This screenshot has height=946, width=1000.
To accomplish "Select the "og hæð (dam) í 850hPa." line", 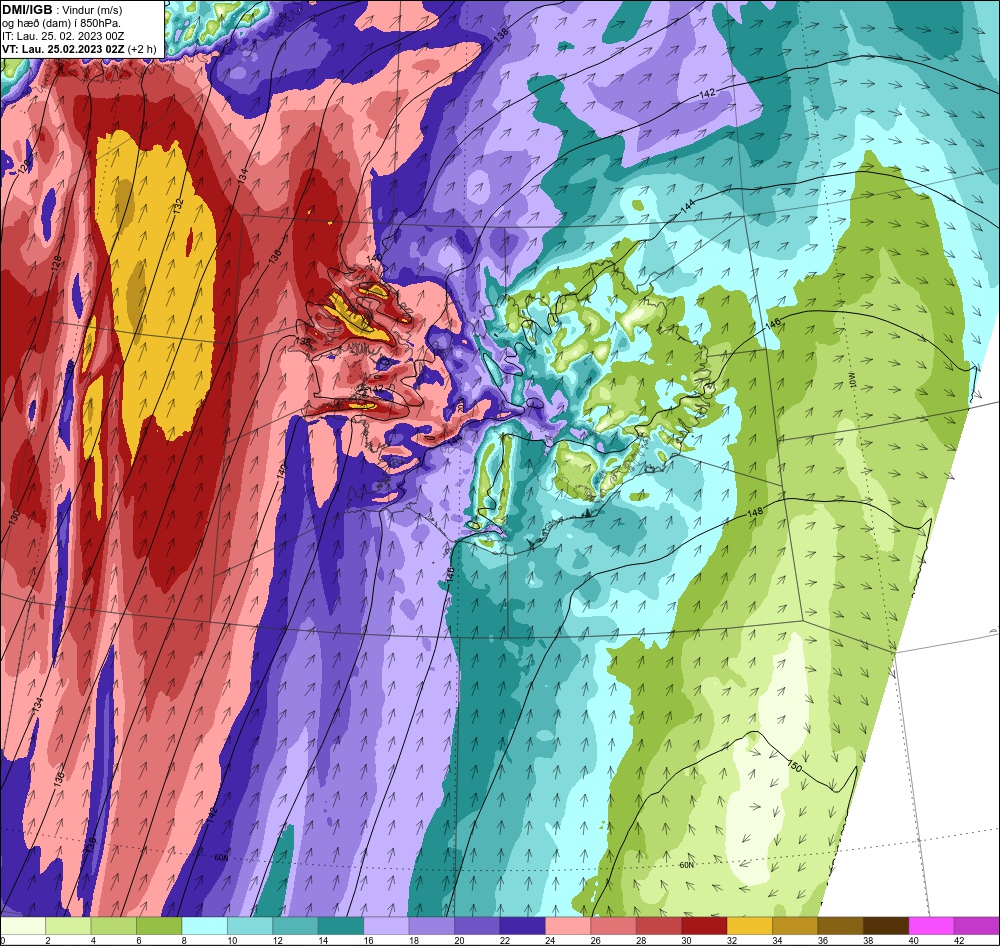I will tap(62, 24).
